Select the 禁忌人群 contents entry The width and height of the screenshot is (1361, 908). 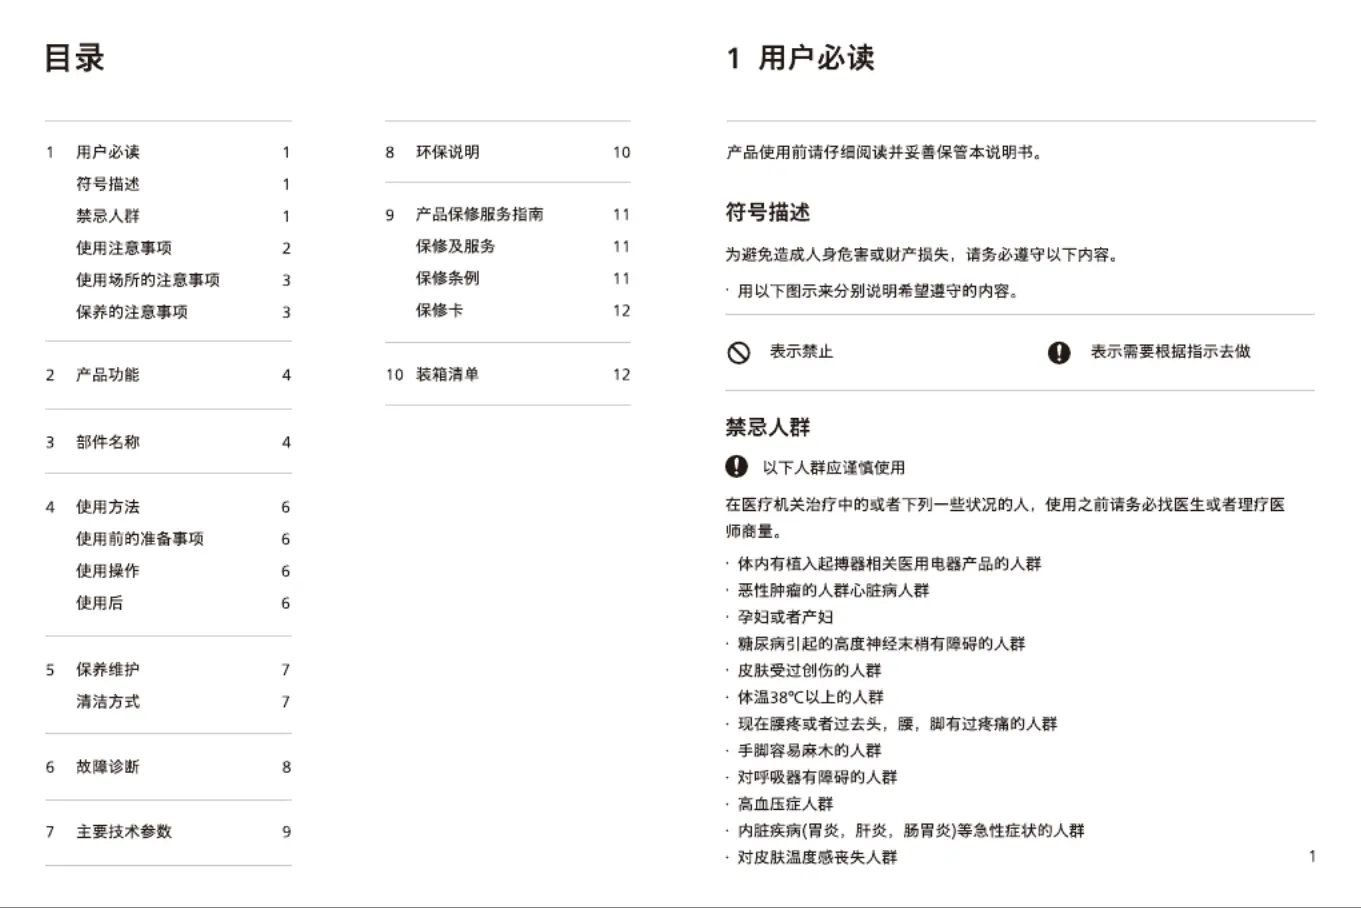(x=108, y=216)
